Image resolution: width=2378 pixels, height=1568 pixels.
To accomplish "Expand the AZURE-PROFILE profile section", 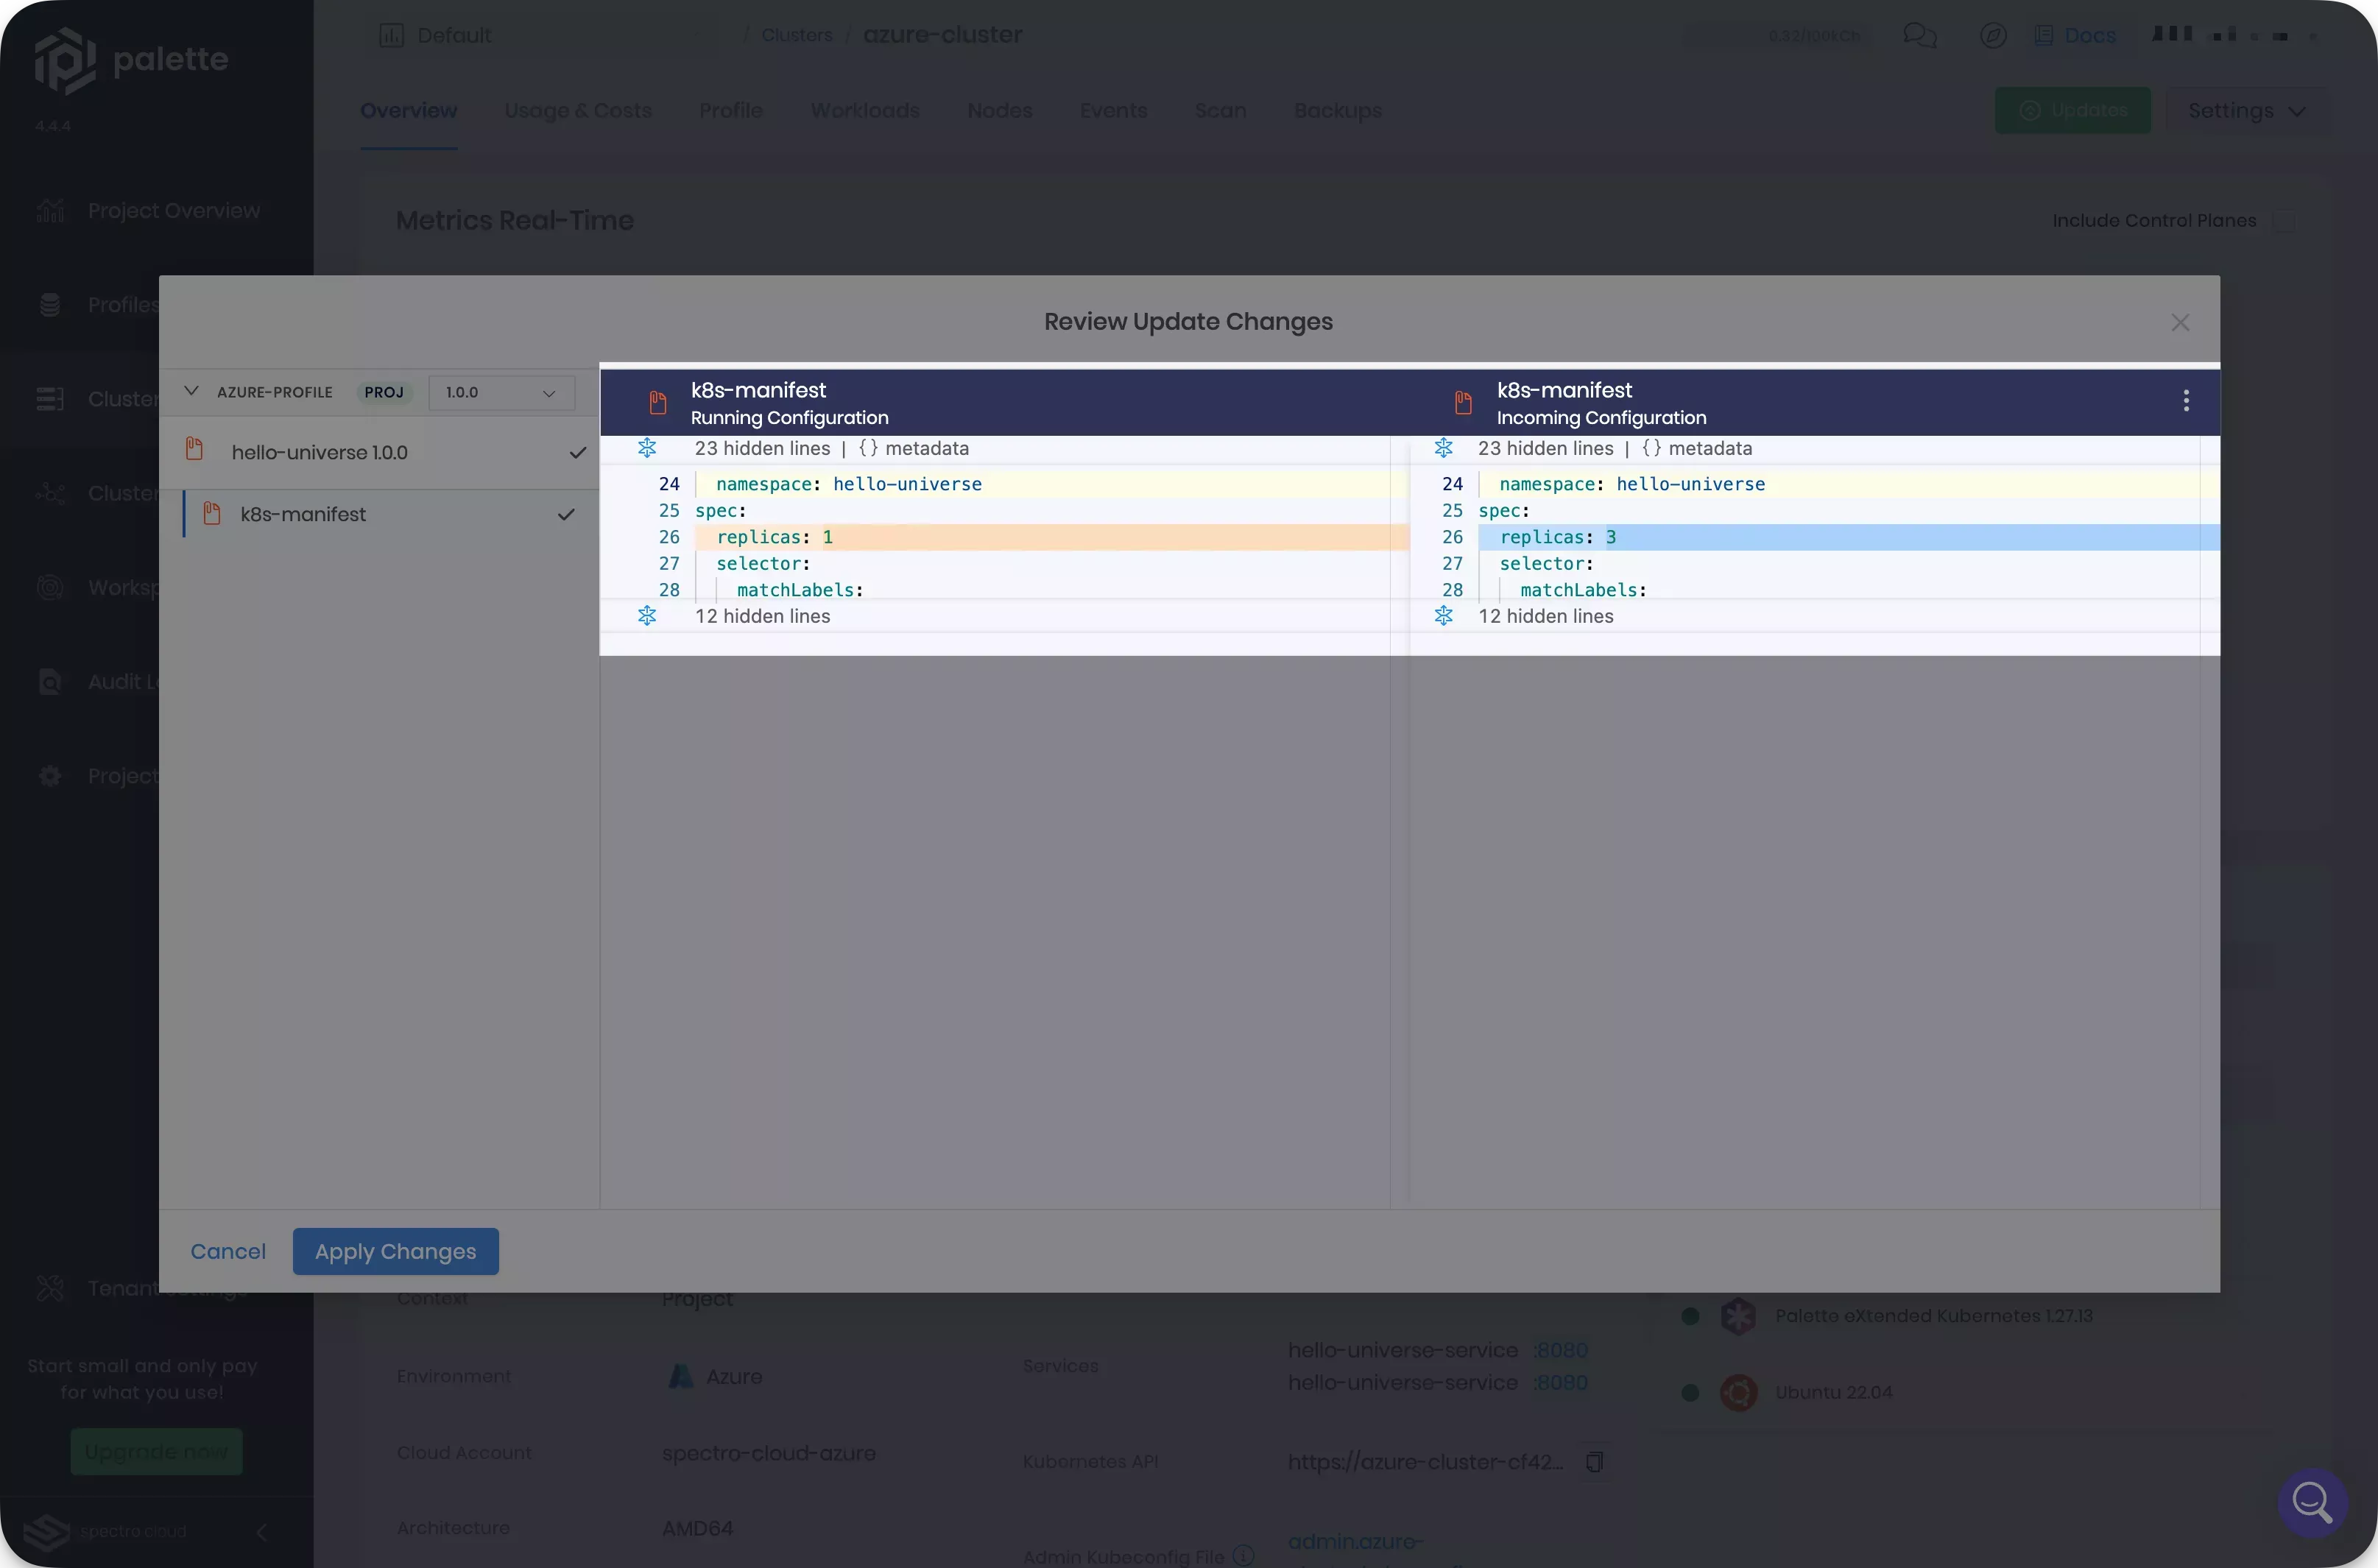I will click(191, 392).
